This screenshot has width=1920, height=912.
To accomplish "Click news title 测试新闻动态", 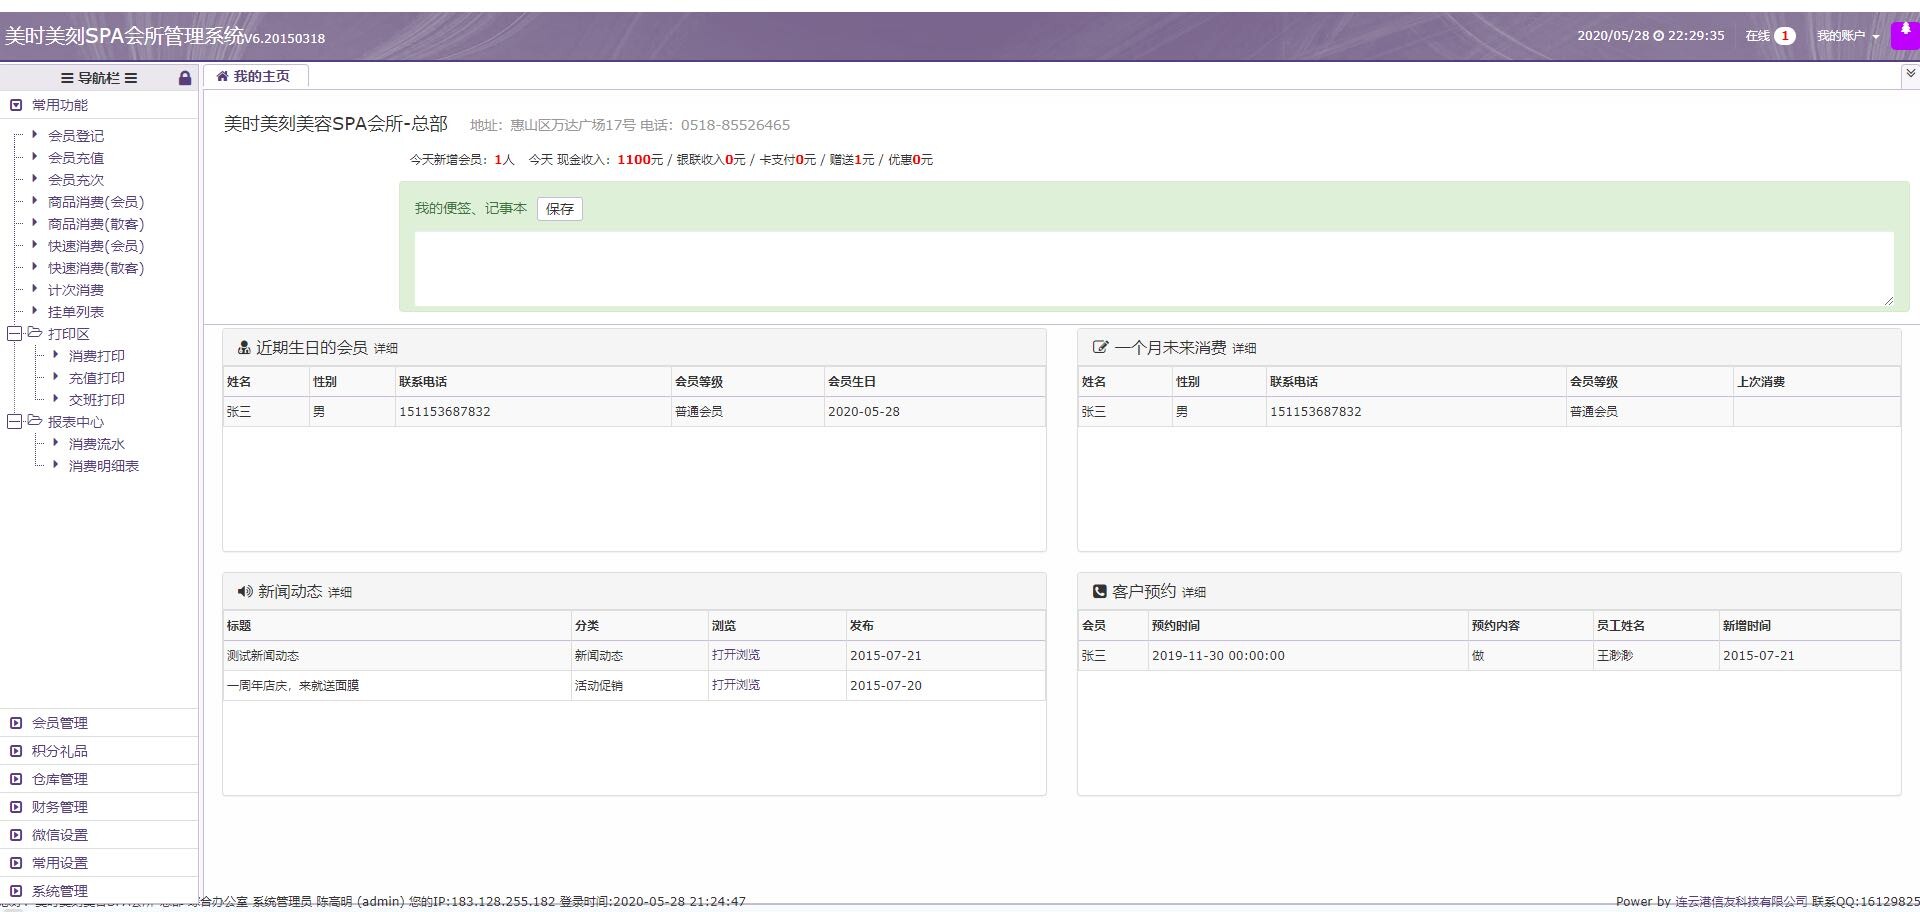I will click(263, 656).
